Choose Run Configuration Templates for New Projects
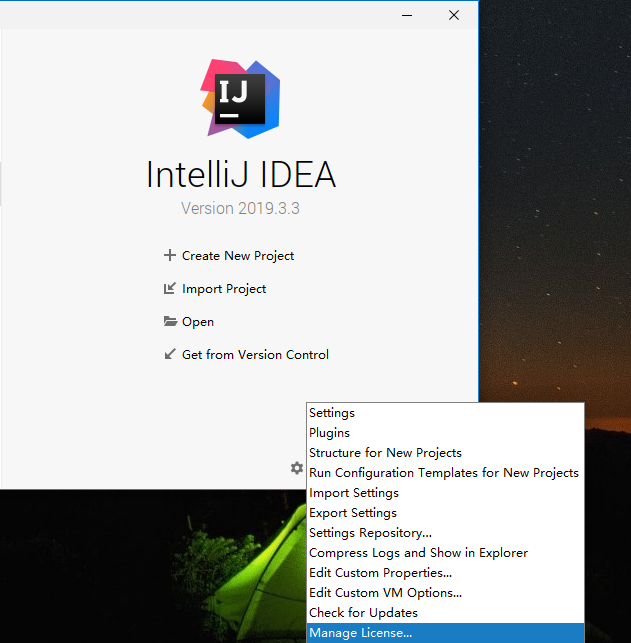Screen dimensions: 631x643 (x=445, y=473)
